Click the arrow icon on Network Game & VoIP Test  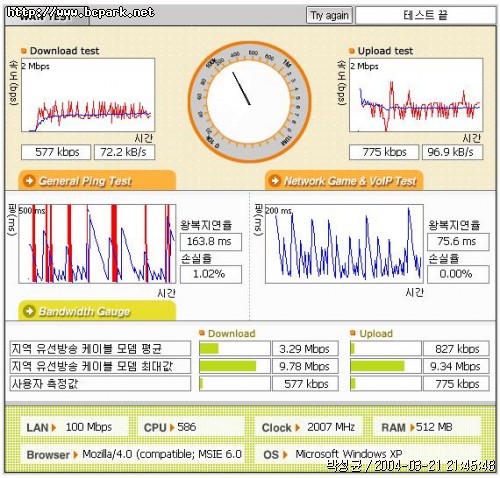275,181
